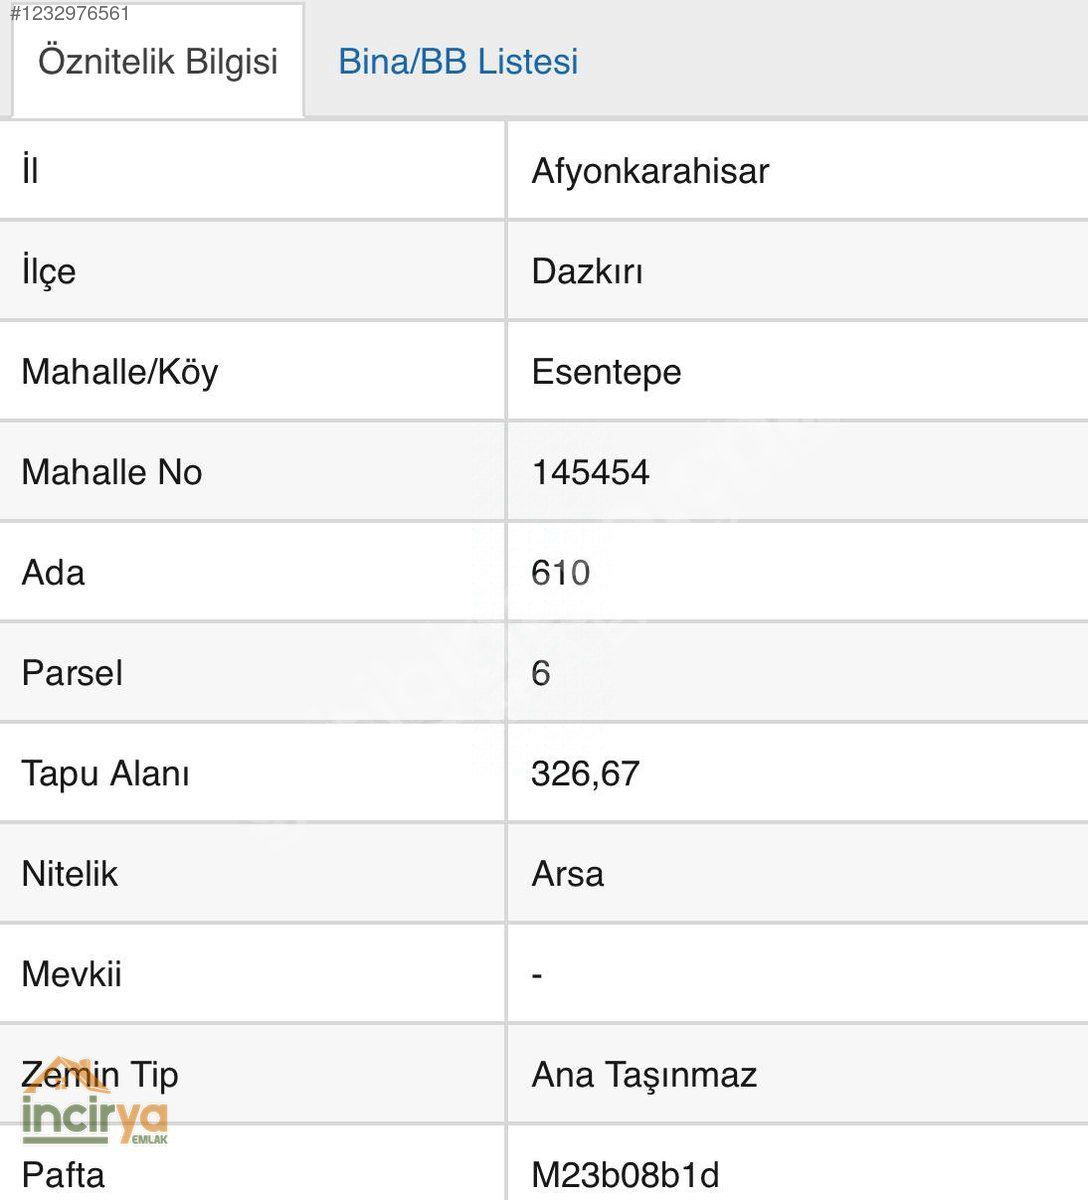Click the Mevkii row label
Image resolution: width=1088 pixels, height=1200 pixels.
(71, 974)
